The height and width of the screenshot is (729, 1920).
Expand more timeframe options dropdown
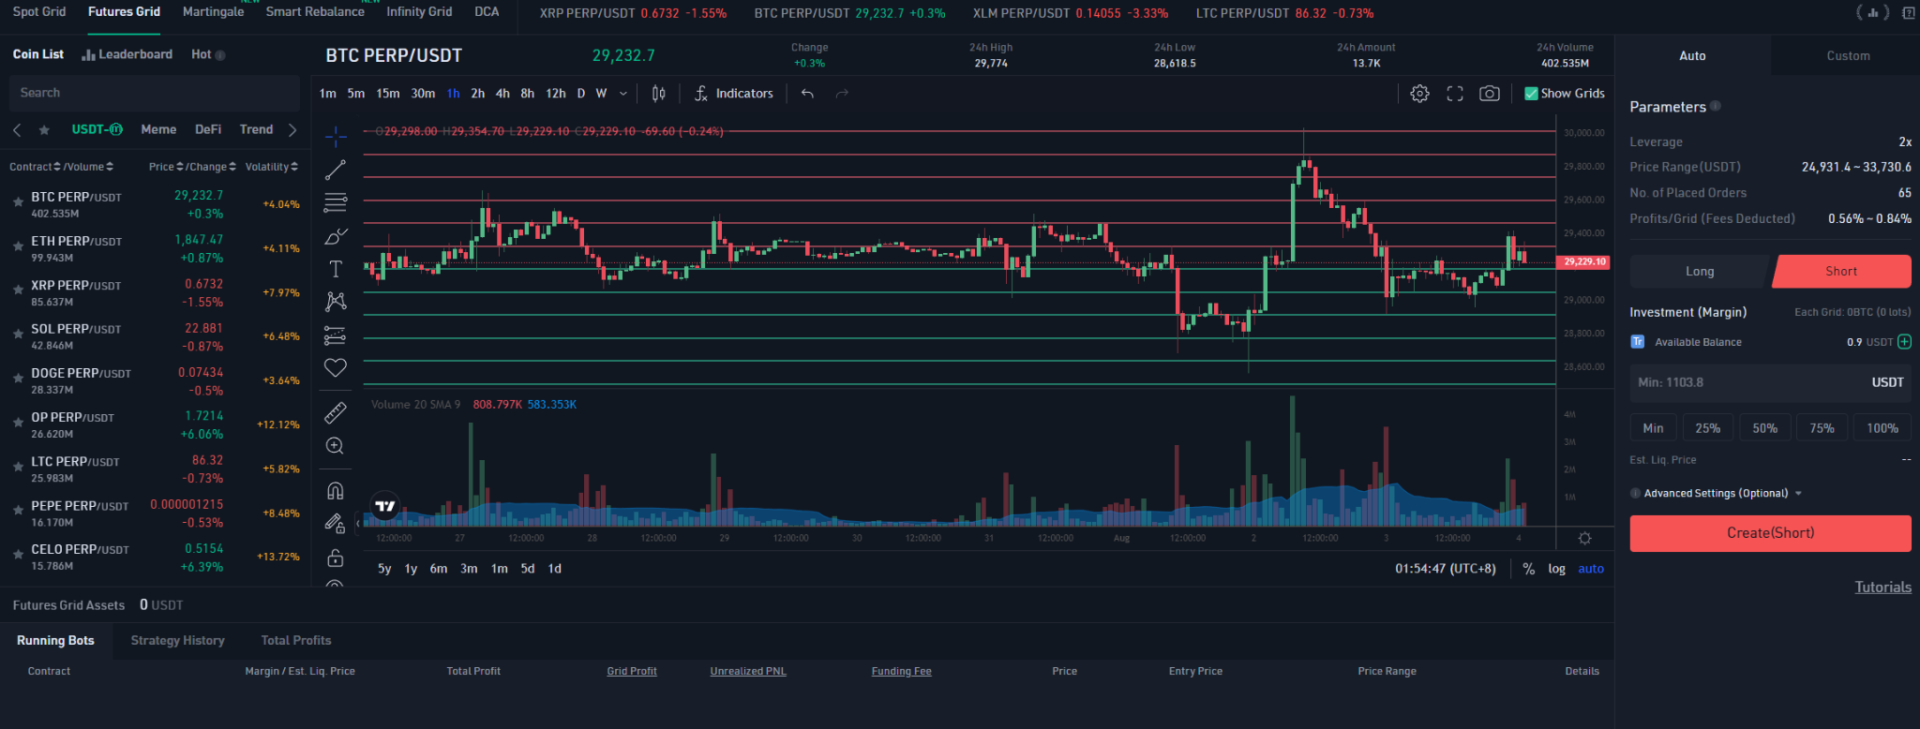point(623,93)
